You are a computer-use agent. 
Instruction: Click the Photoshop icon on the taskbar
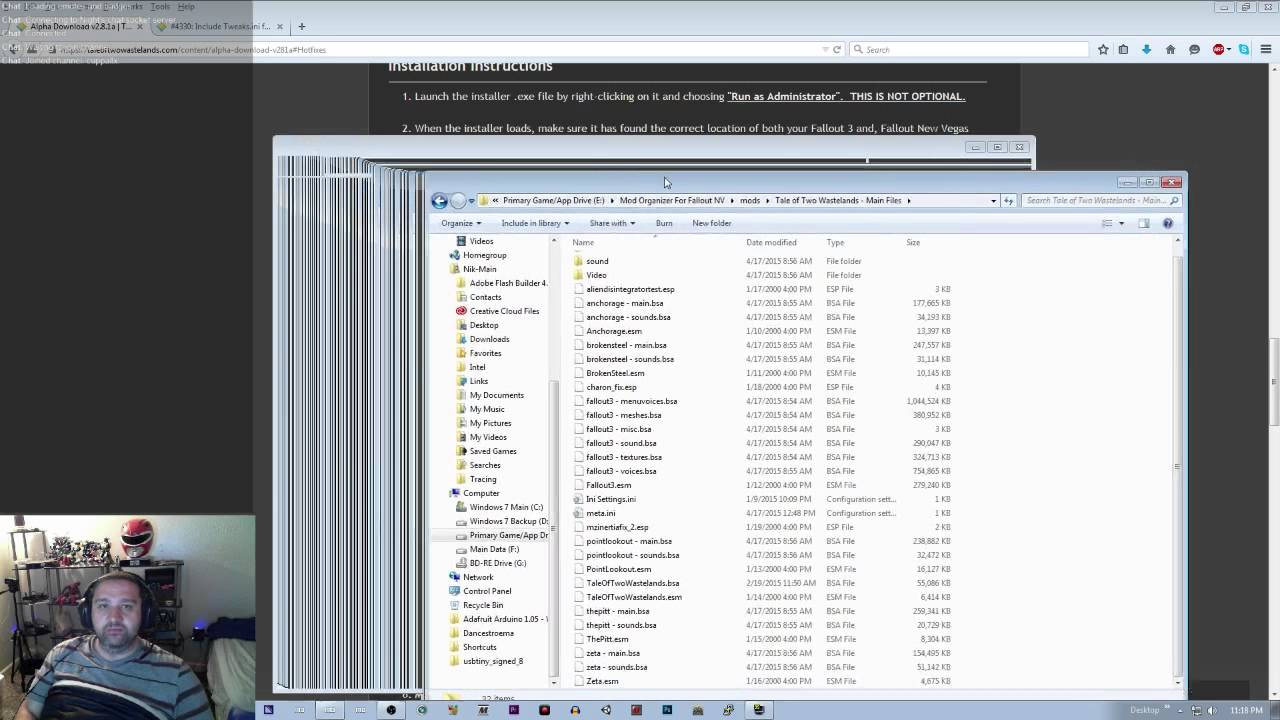(x=667, y=710)
